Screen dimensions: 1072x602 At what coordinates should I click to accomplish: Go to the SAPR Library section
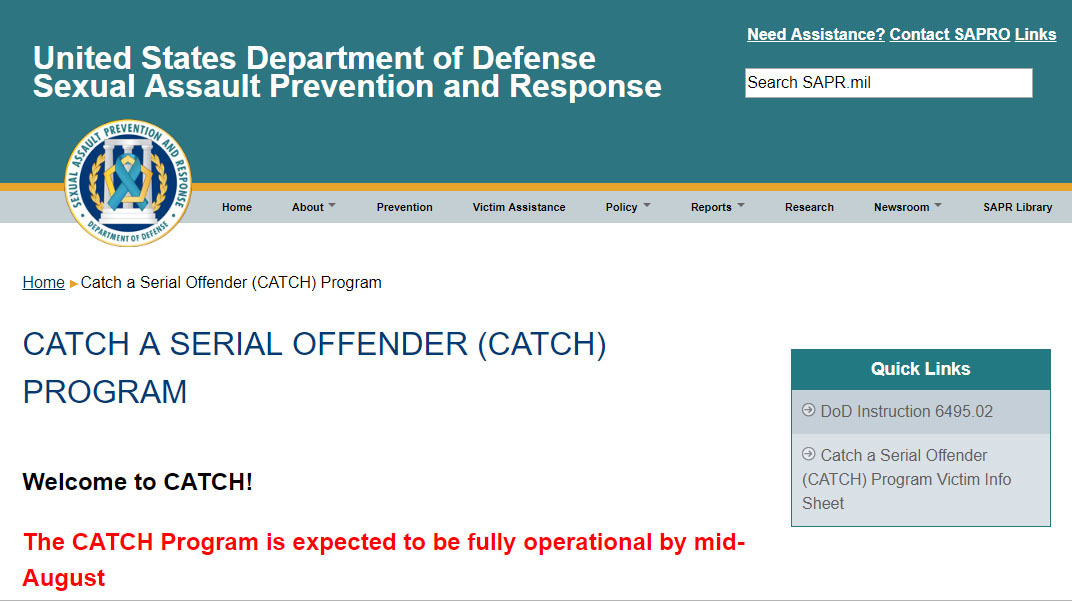(1018, 207)
